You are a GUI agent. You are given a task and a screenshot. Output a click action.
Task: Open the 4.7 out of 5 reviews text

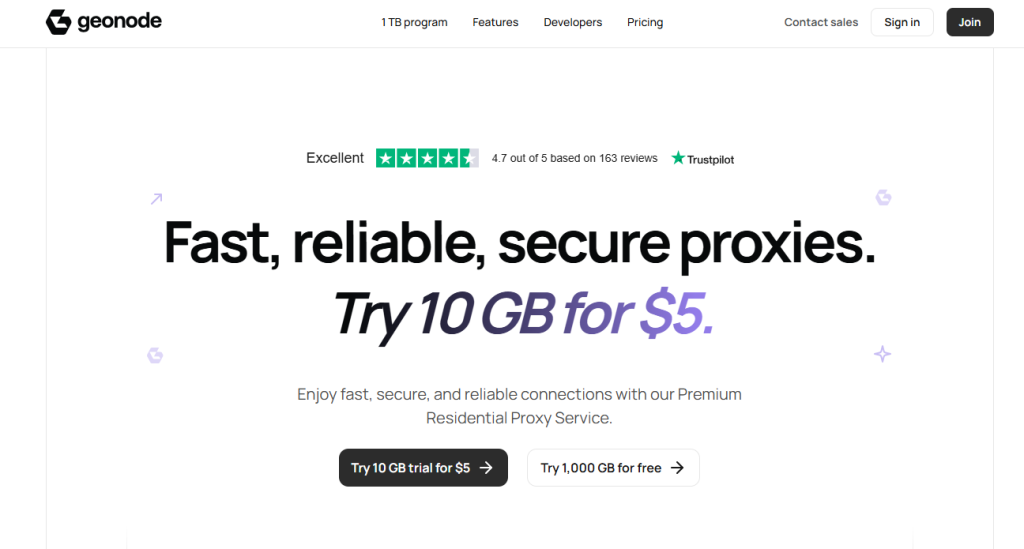[x=575, y=158]
